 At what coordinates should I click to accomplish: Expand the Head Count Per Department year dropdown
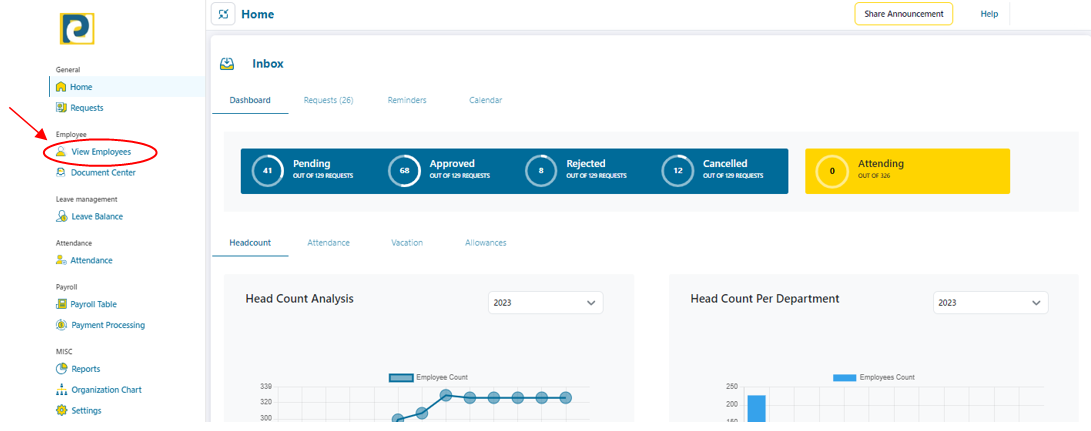[x=990, y=303]
